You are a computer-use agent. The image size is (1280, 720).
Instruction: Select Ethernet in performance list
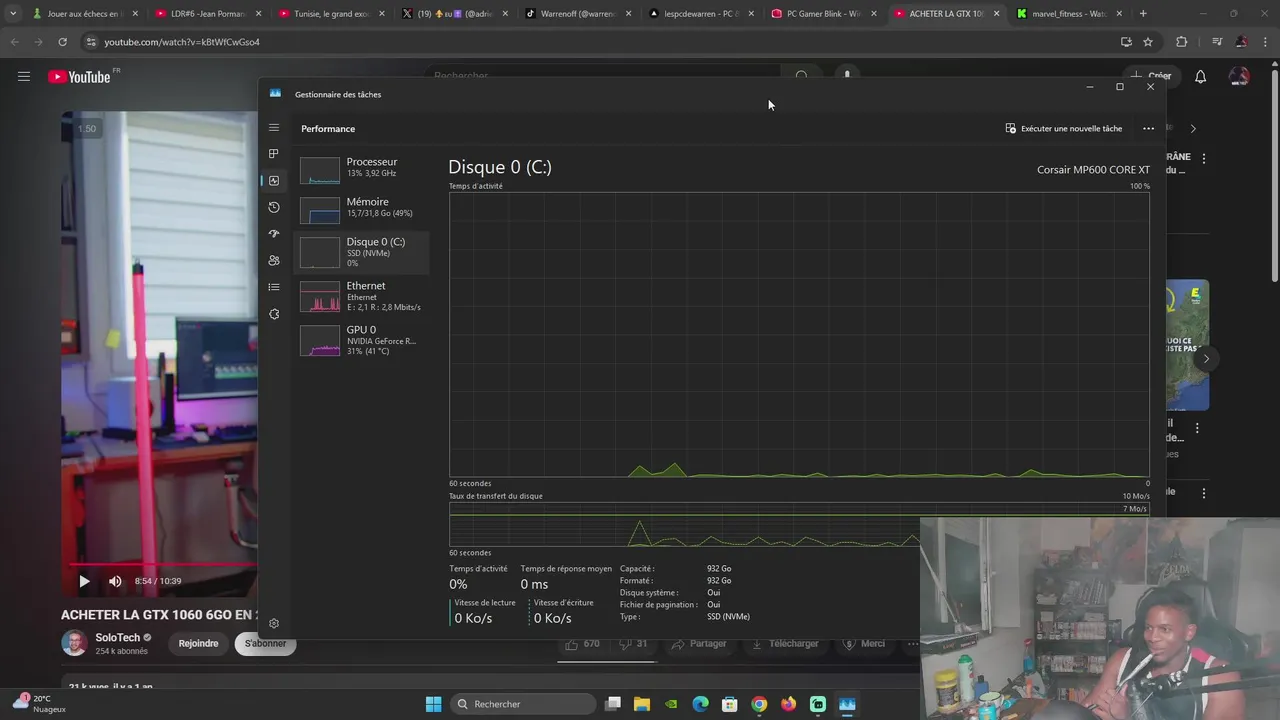(x=362, y=296)
